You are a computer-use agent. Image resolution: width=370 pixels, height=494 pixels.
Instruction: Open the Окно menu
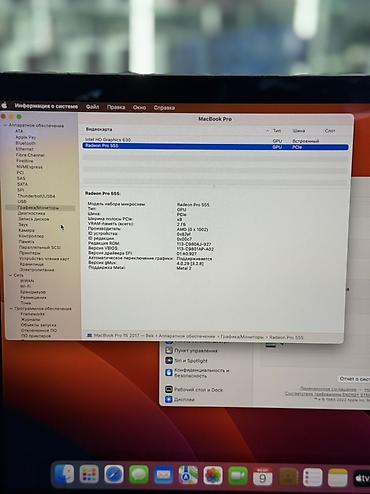point(139,107)
